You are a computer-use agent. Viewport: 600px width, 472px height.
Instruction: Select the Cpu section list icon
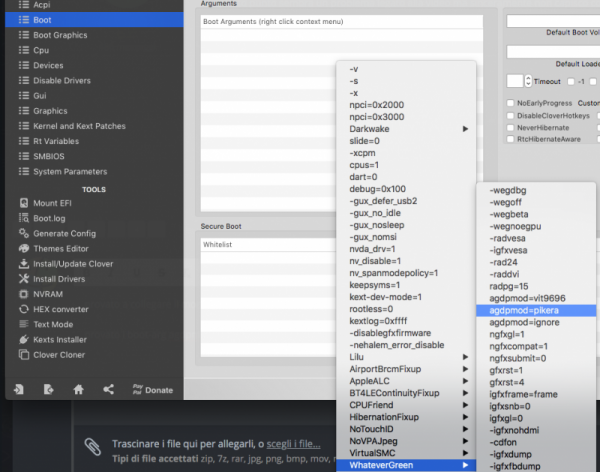pyautogui.click(x=24, y=50)
